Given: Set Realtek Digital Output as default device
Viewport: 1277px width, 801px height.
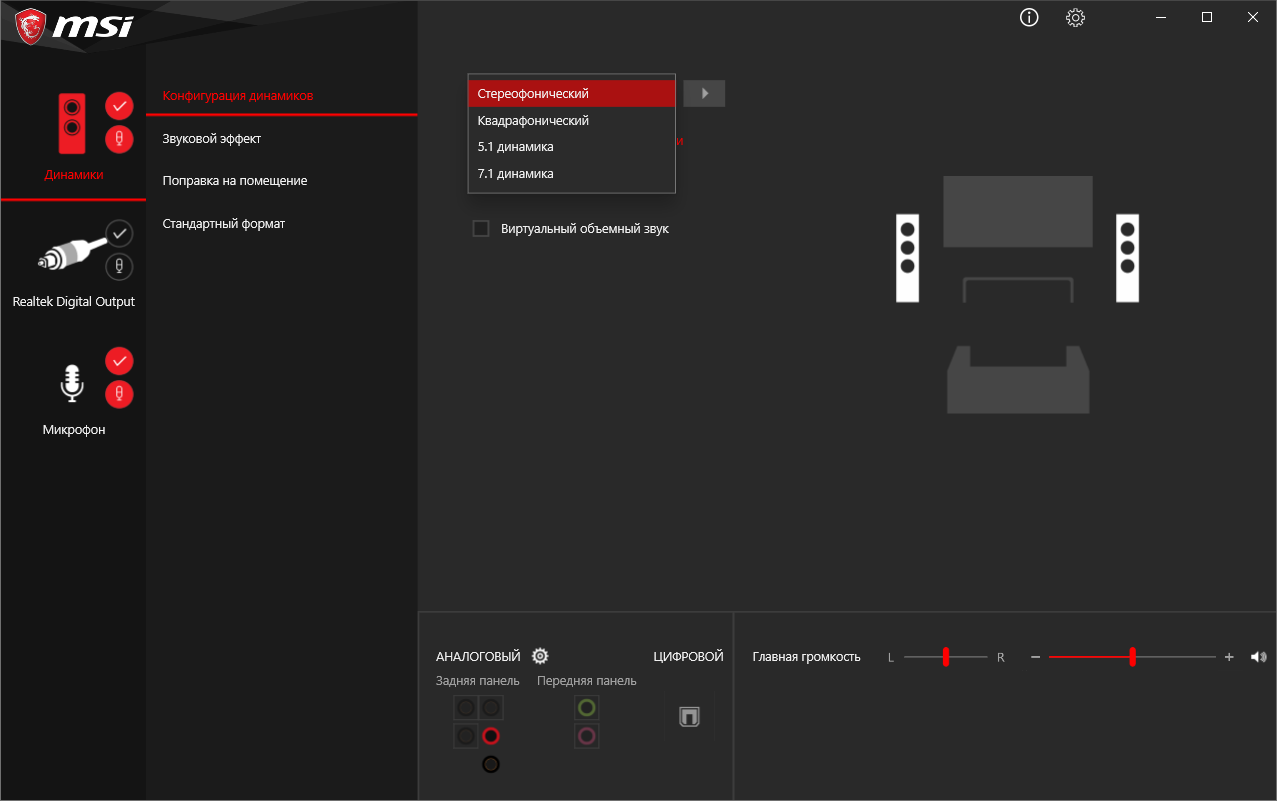Looking at the screenshot, I should coord(119,233).
